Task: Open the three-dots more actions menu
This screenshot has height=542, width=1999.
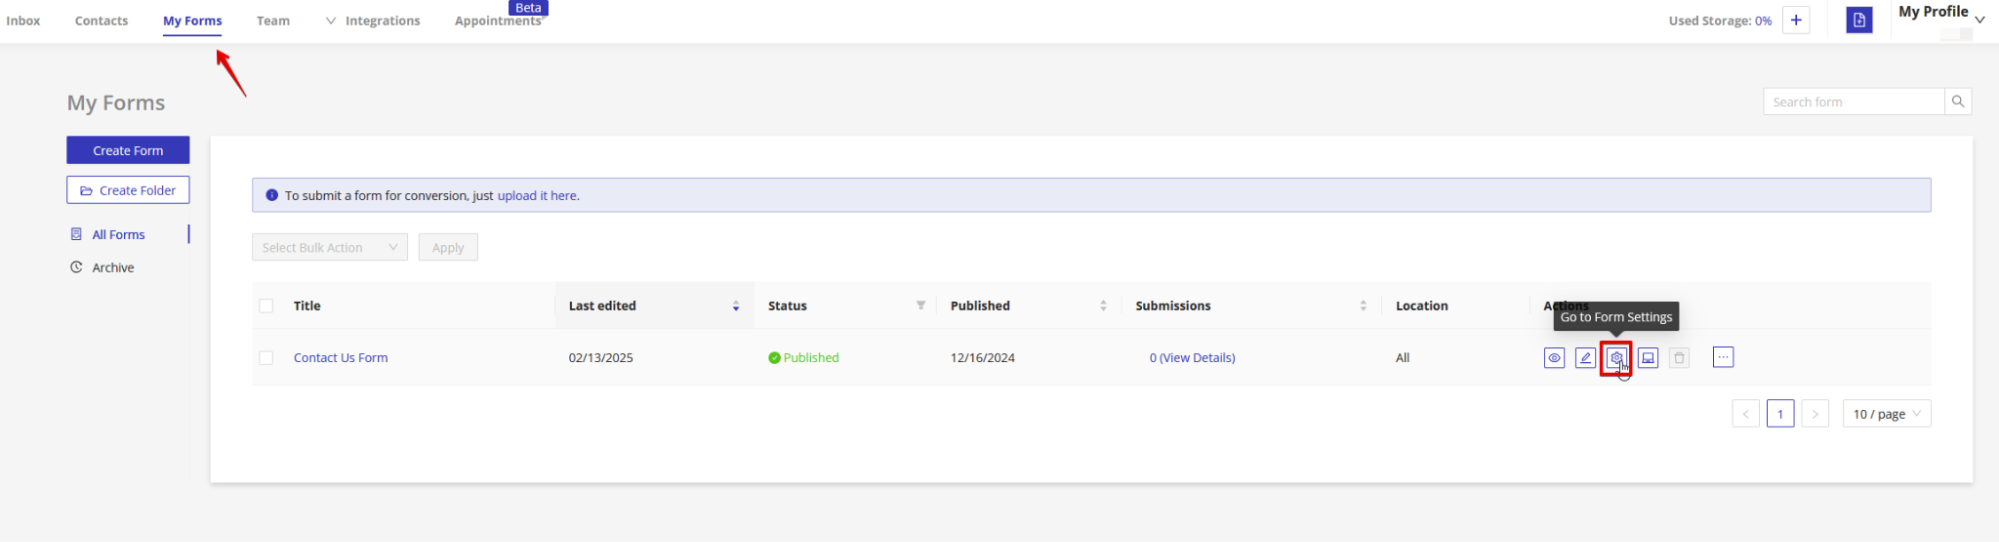Action: pos(1722,357)
